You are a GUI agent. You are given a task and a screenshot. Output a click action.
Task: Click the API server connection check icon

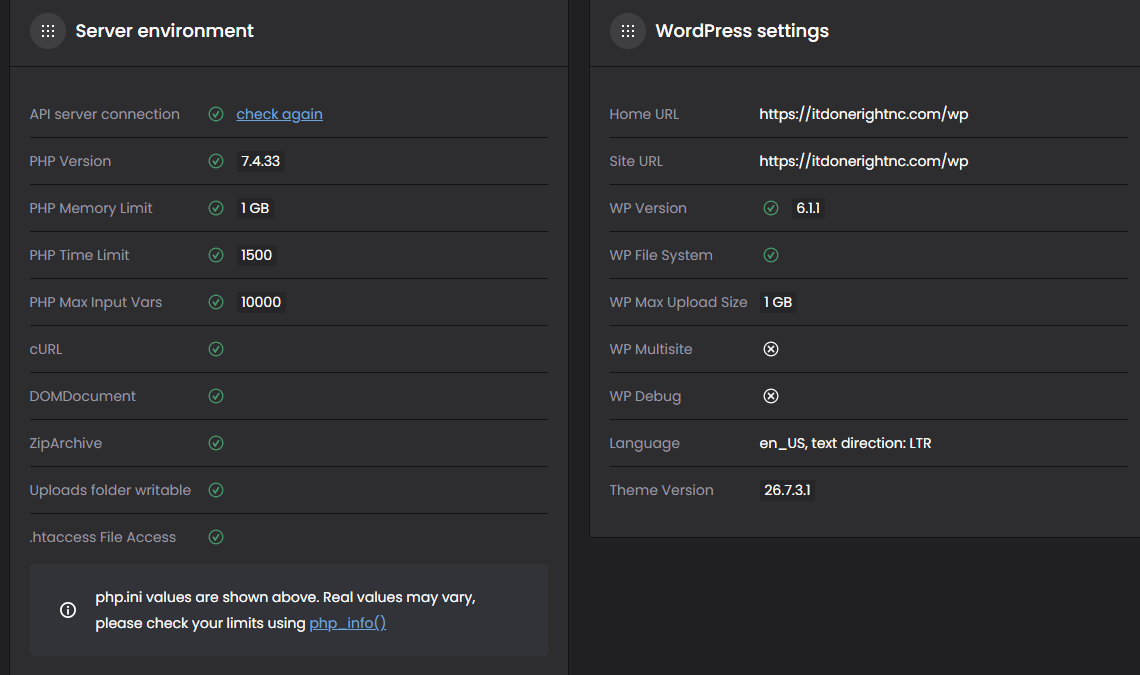pyautogui.click(x=216, y=114)
